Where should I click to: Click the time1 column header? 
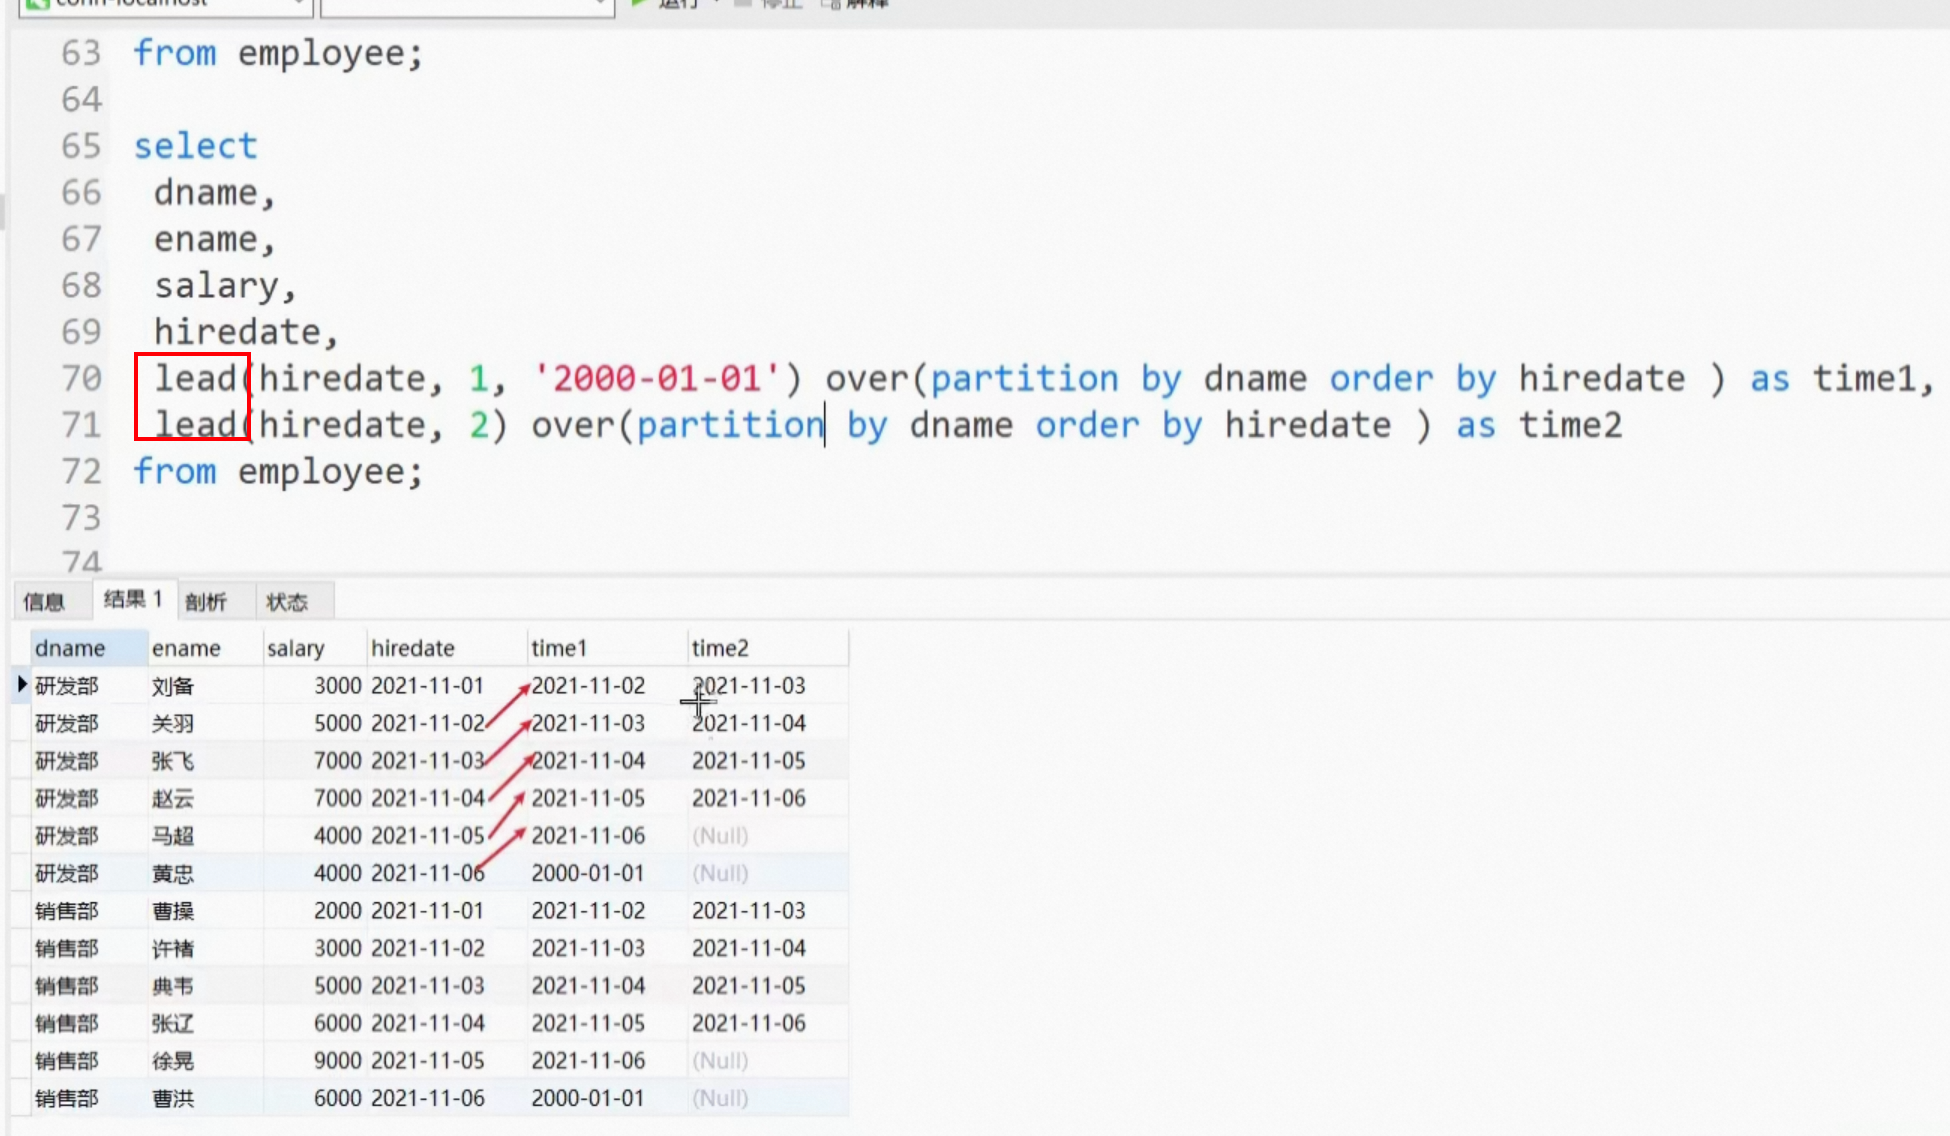[606, 648]
